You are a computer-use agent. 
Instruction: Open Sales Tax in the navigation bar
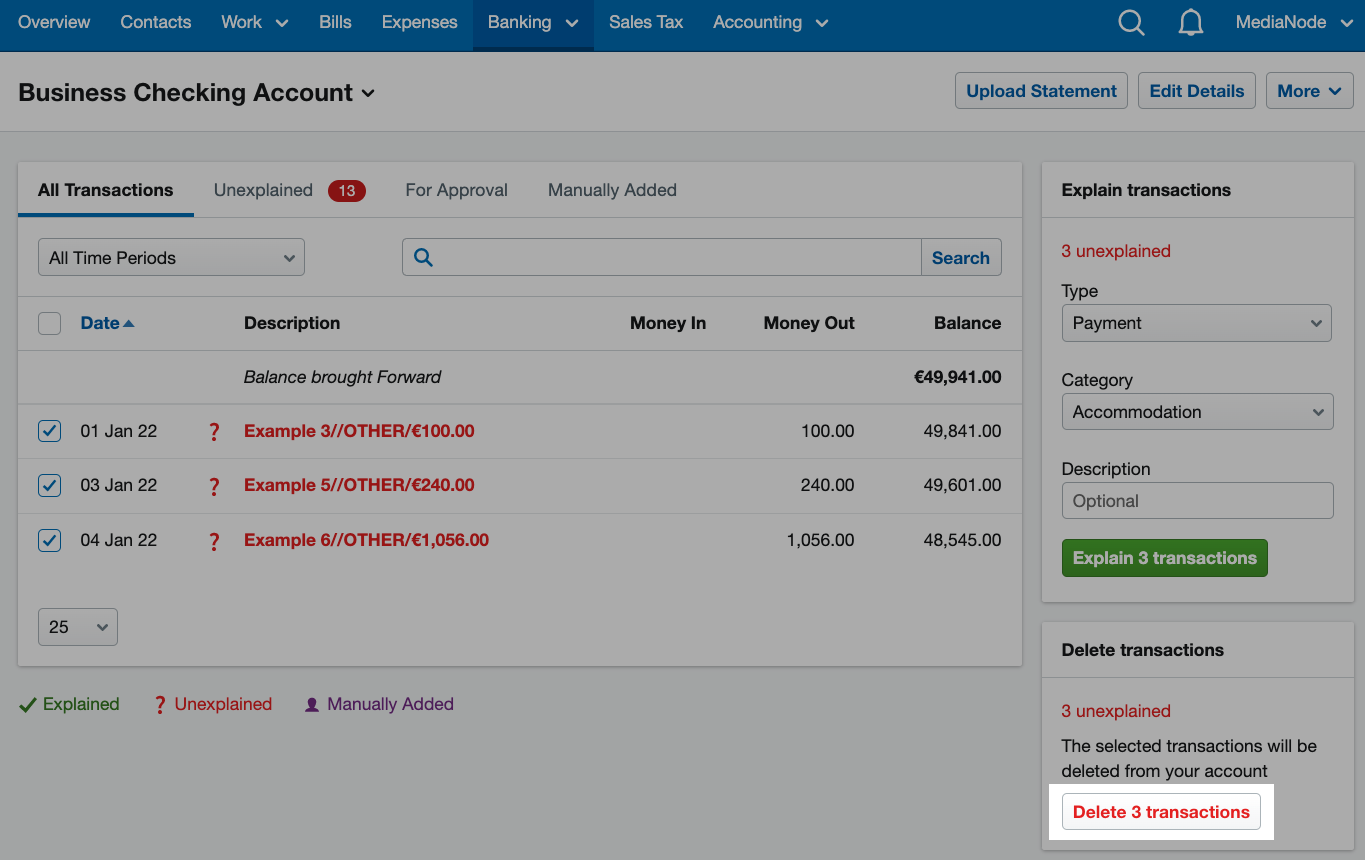[646, 22]
